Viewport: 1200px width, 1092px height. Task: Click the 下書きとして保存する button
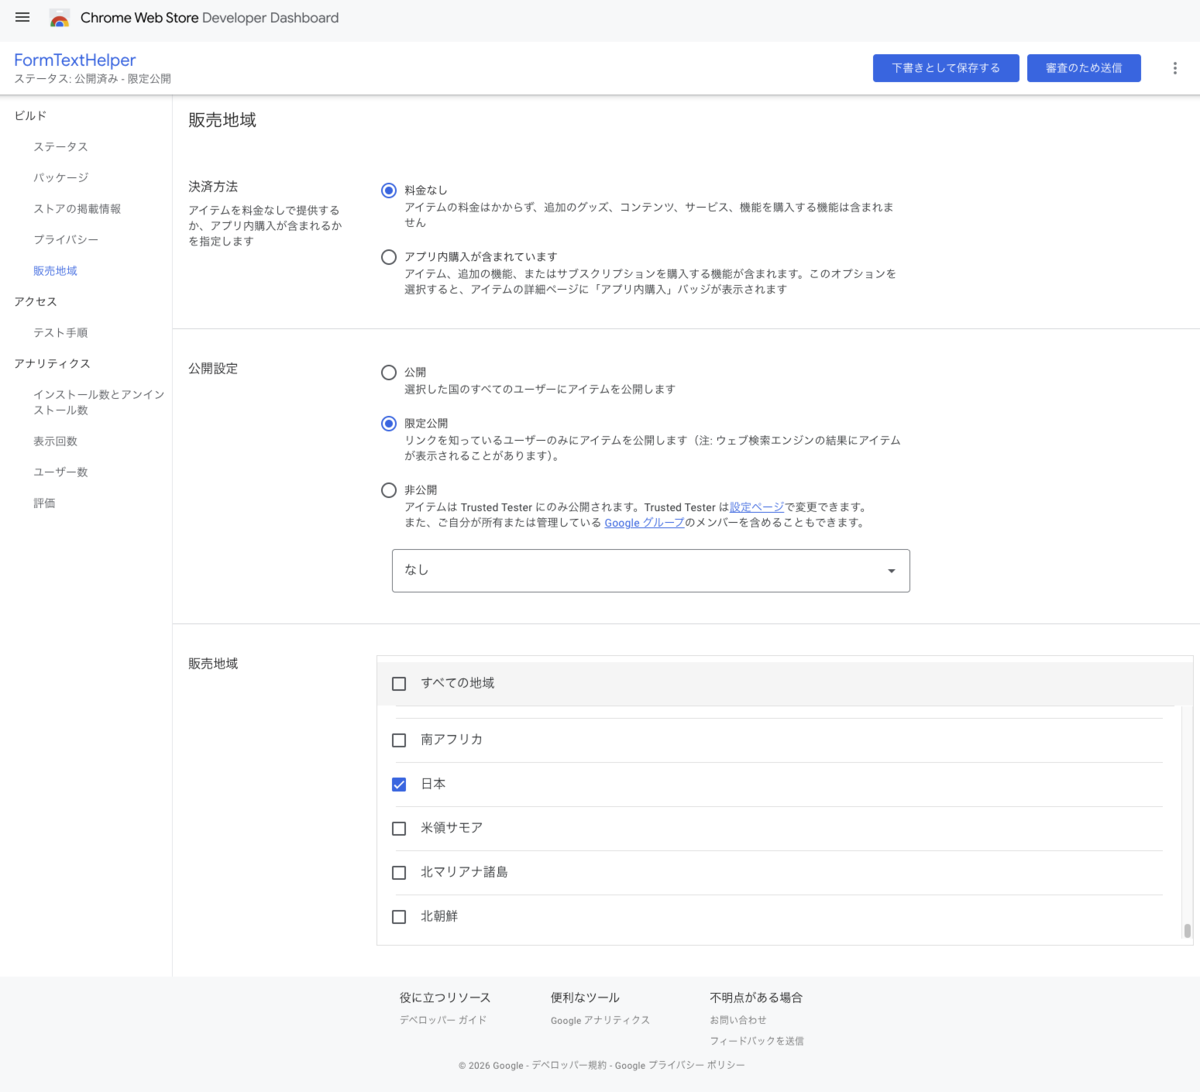tap(946, 68)
